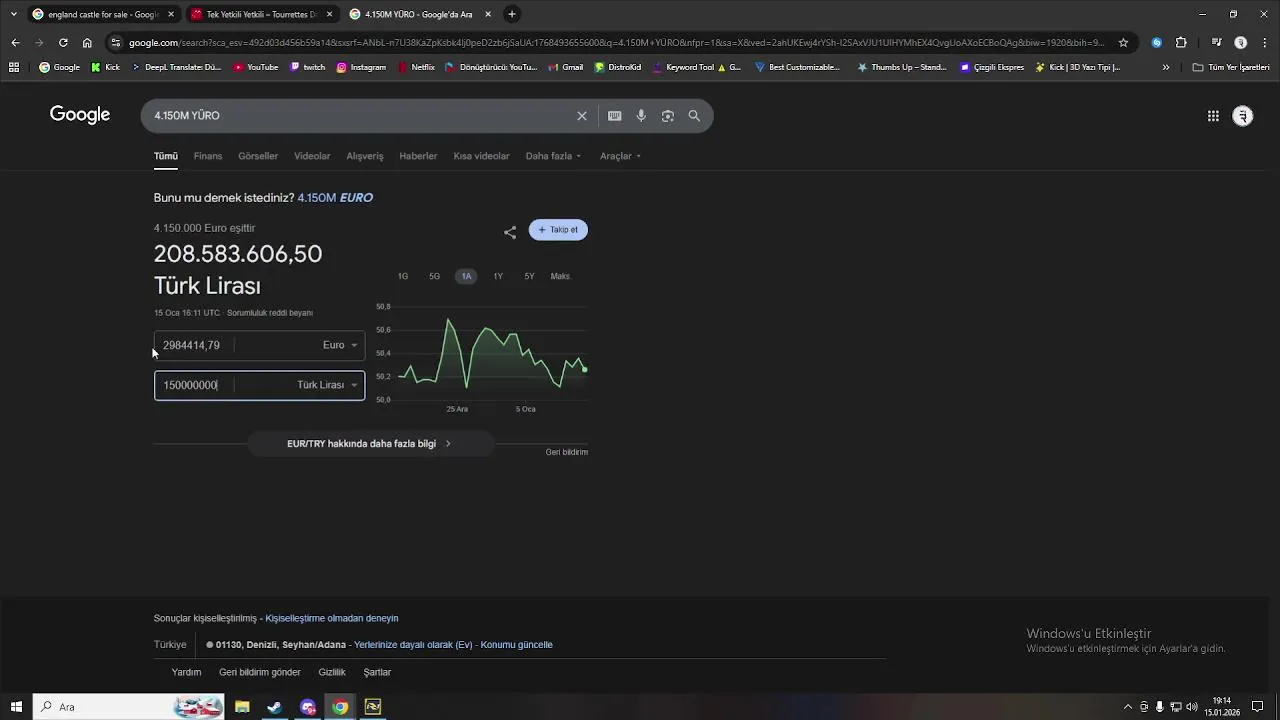Image resolution: width=1280 pixels, height=720 pixels.
Task: Click the Chrome icon in the taskbar
Action: click(x=340, y=707)
